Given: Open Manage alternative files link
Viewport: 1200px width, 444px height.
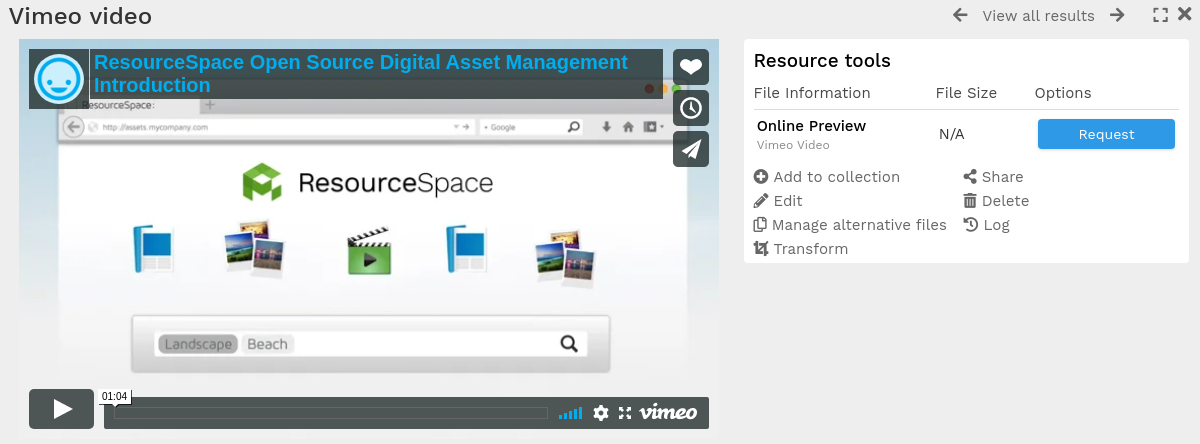Looking at the screenshot, I should point(859,225).
